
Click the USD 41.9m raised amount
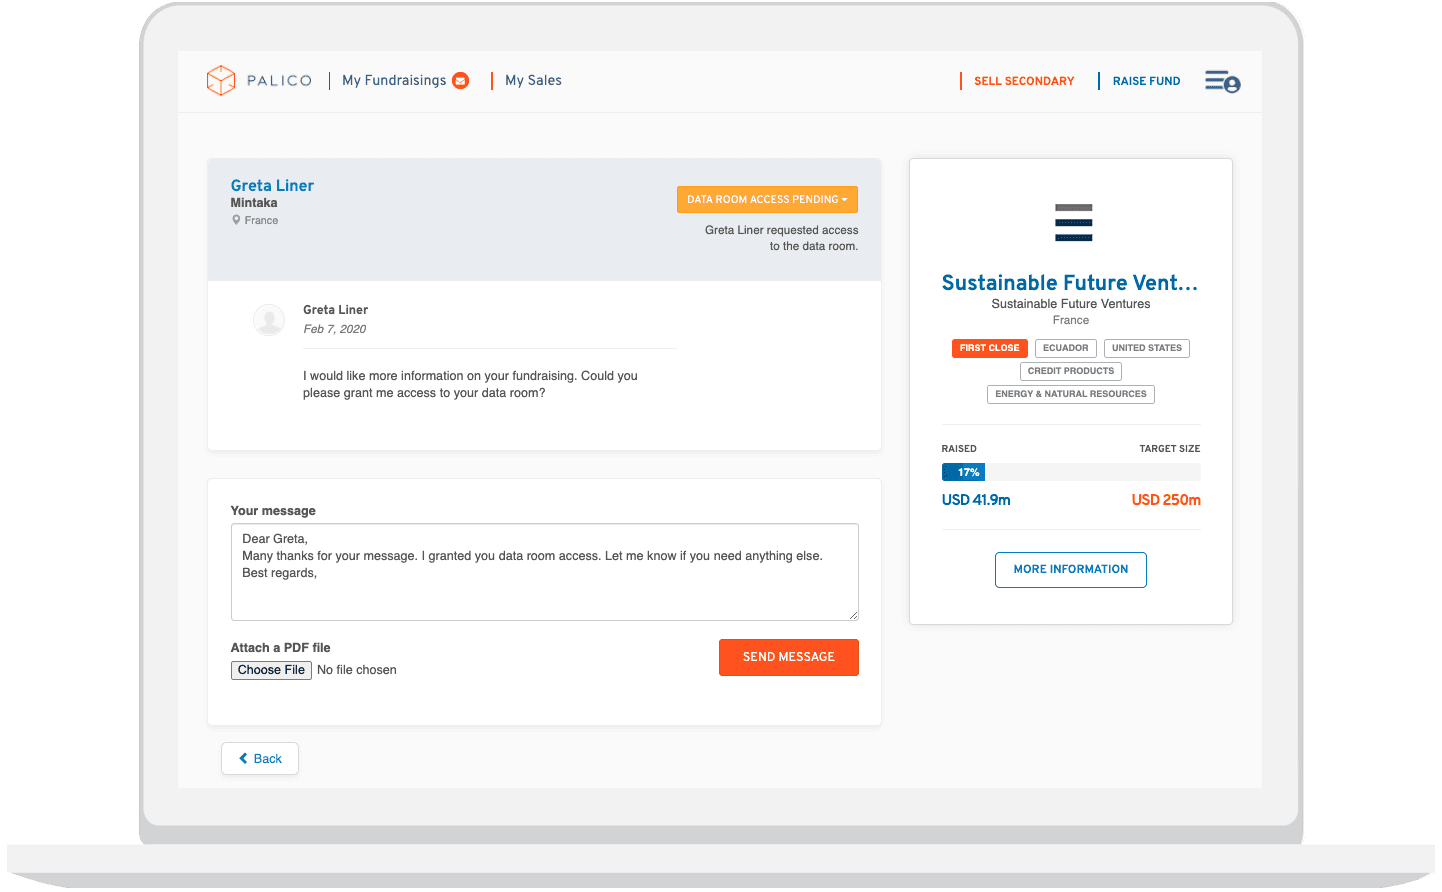(976, 500)
